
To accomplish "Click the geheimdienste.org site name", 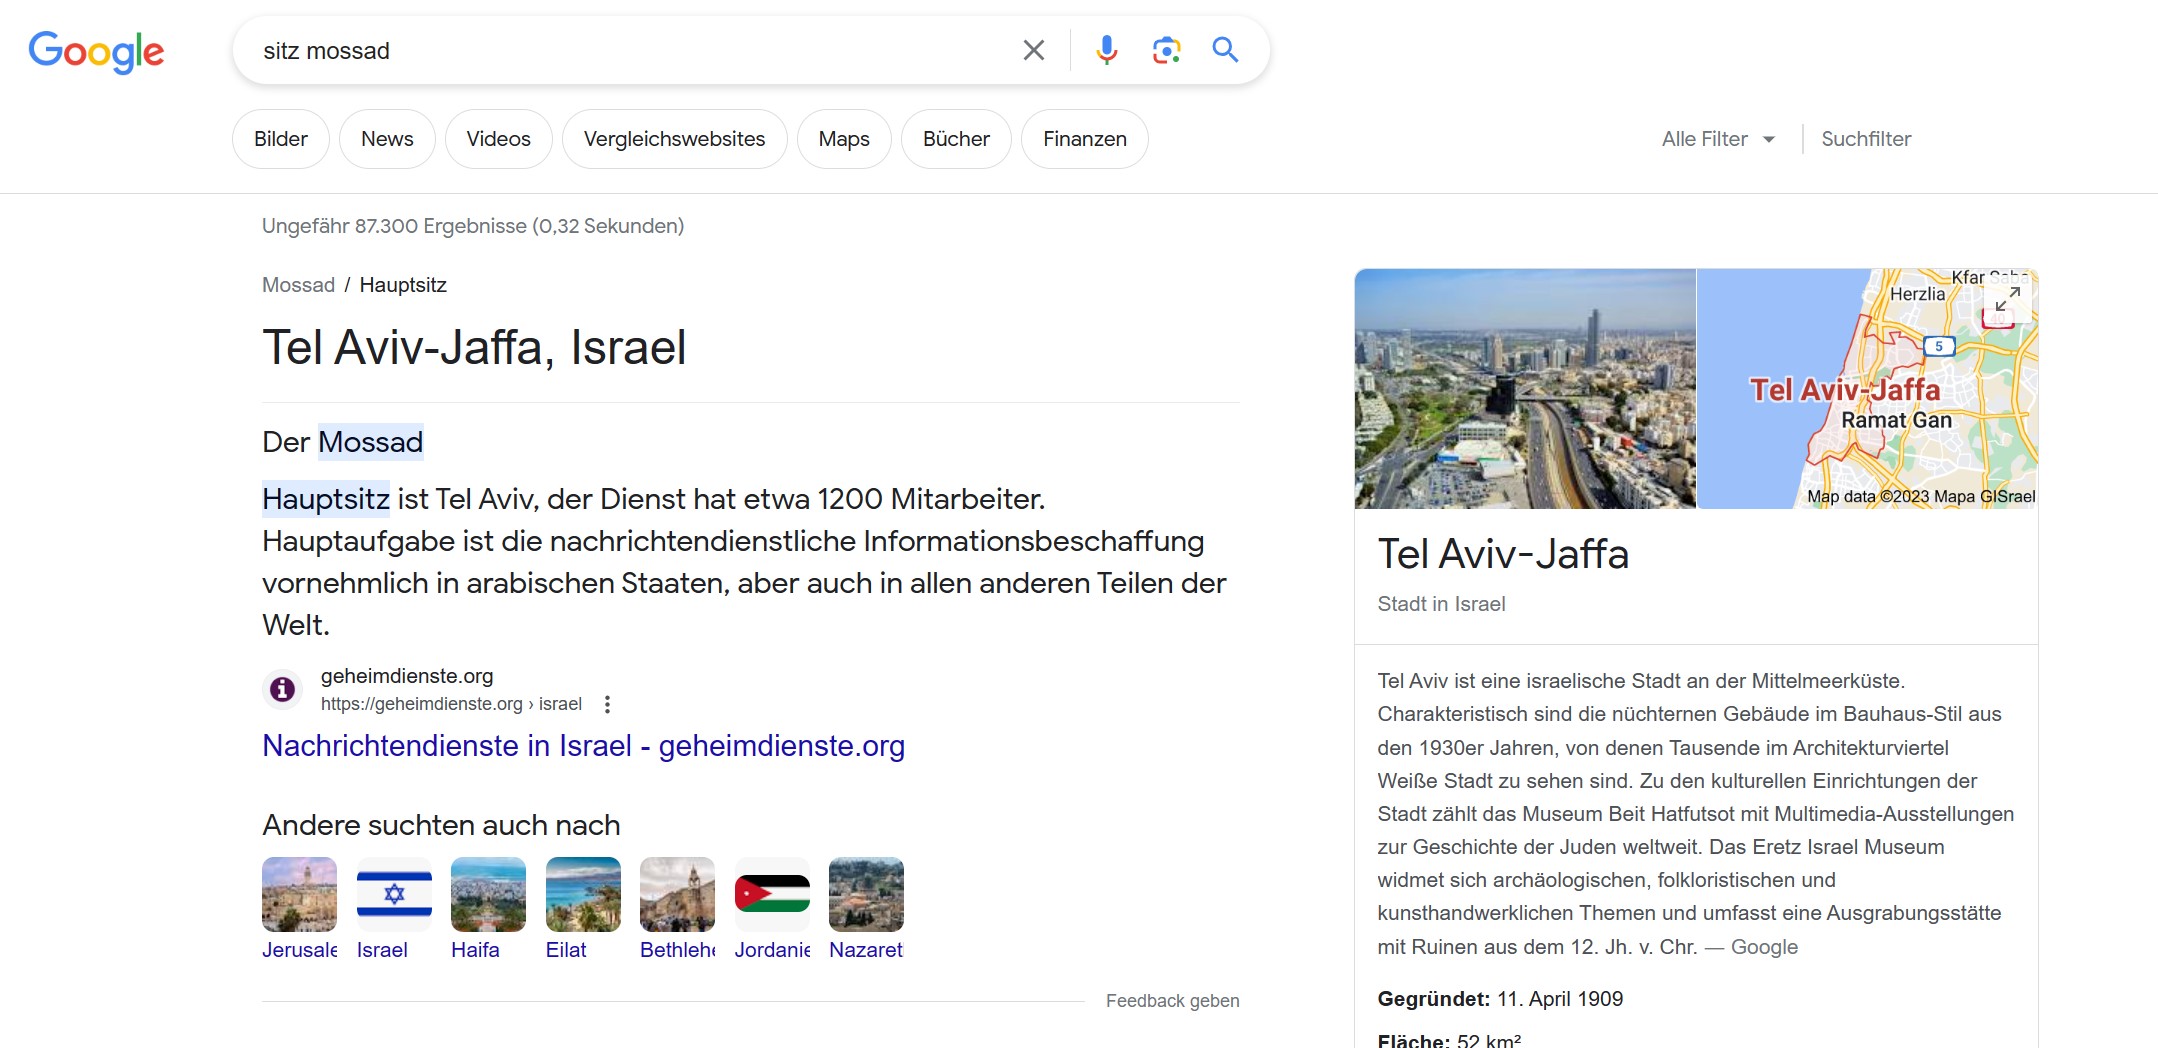I will tap(407, 676).
